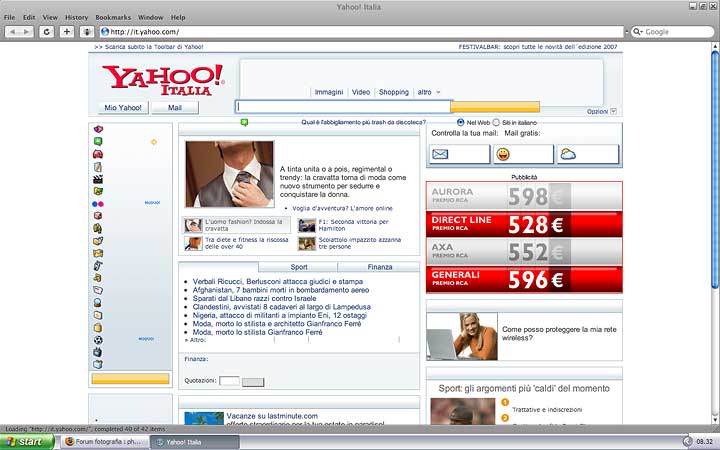Click the Quotazioni text field
720x450 pixels.
pyautogui.click(x=229, y=381)
